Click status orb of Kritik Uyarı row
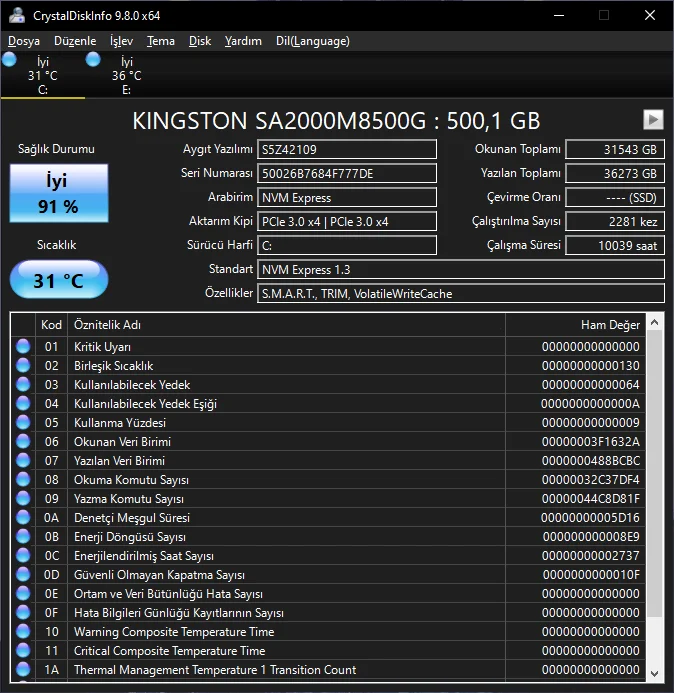This screenshot has width=674, height=693. (x=23, y=346)
